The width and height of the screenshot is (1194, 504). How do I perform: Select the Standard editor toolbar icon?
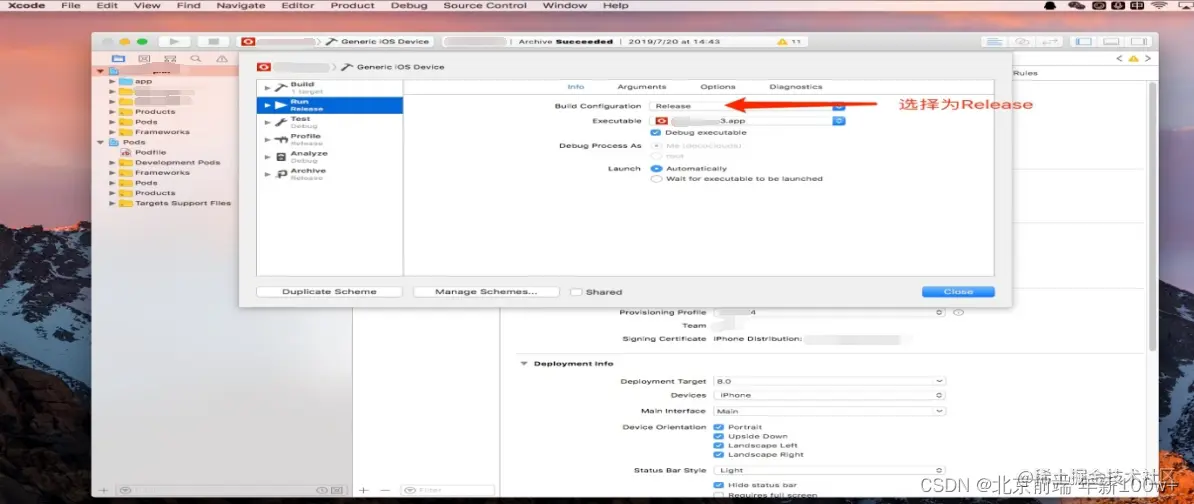tap(996, 41)
